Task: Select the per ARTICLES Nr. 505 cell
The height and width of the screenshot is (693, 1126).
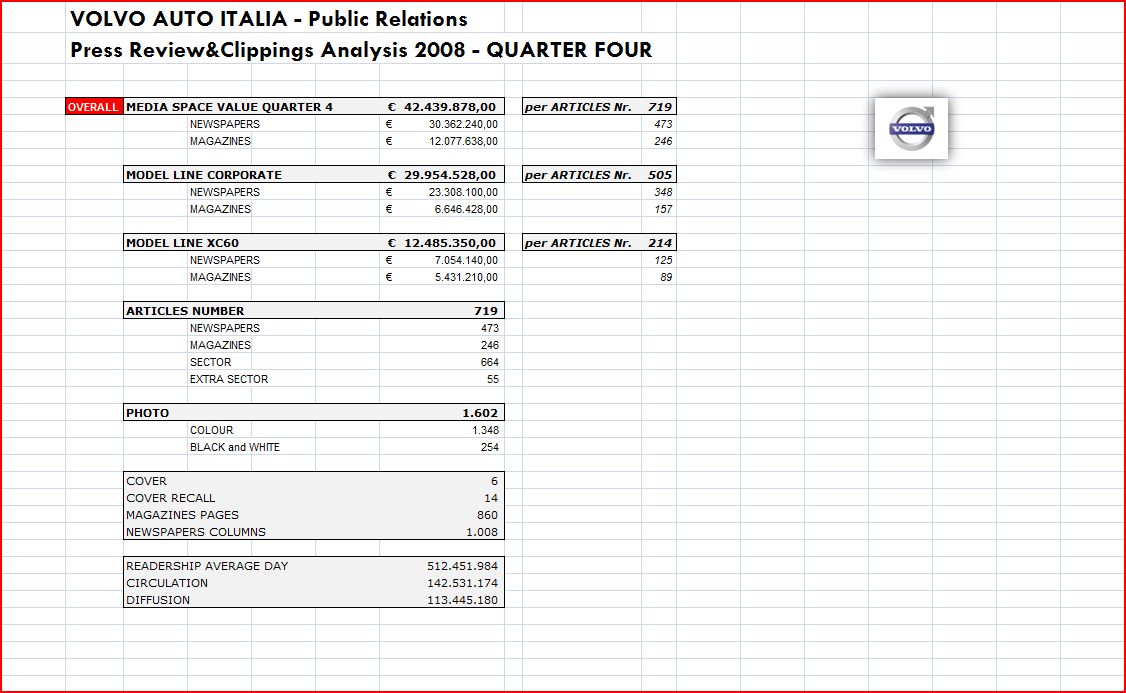Action: click(598, 175)
